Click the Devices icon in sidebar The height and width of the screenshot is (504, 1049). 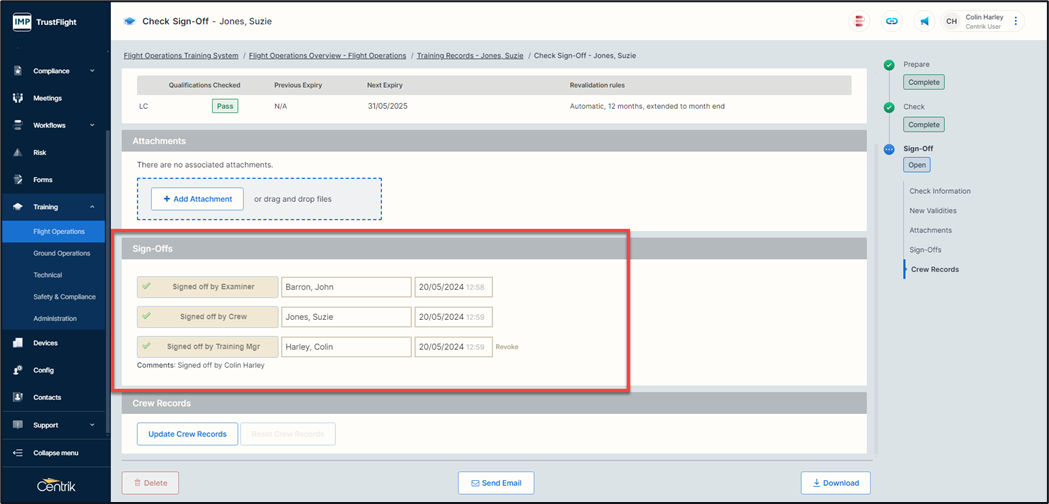[18, 343]
